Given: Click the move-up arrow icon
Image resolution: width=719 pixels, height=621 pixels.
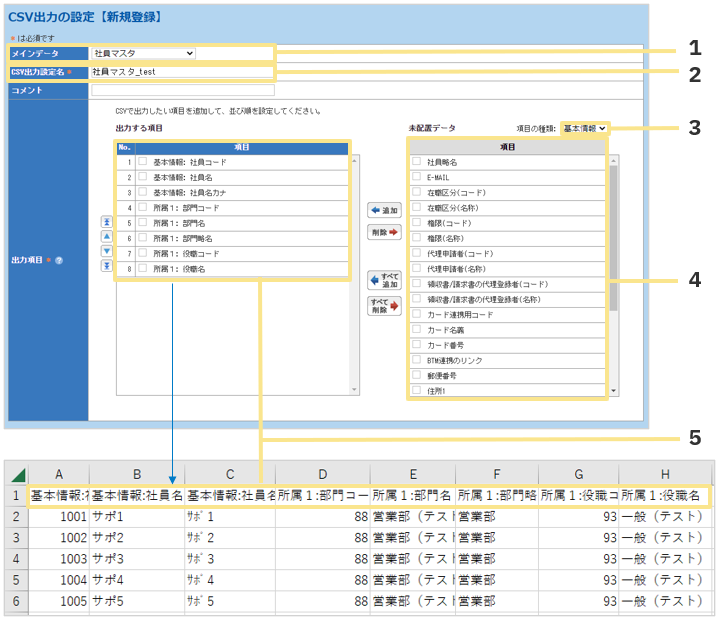Looking at the screenshot, I should pos(106,237).
